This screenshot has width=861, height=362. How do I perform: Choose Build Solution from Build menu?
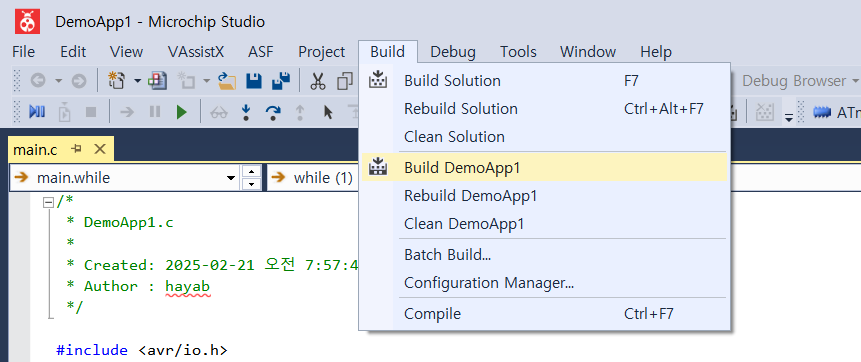544,81
